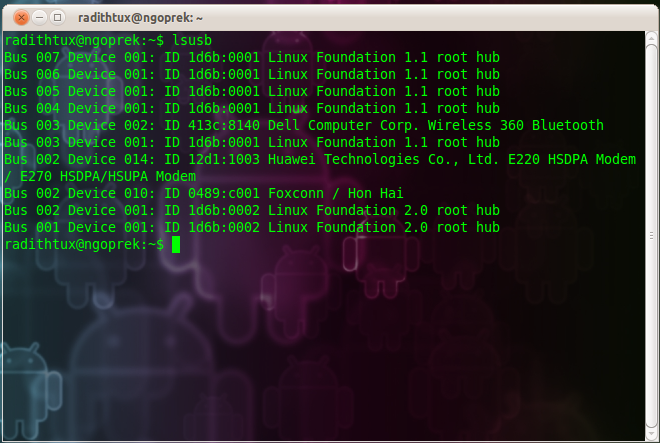Click 'Huawei Technologies Co., Ltd.' text

pos(383,160)
